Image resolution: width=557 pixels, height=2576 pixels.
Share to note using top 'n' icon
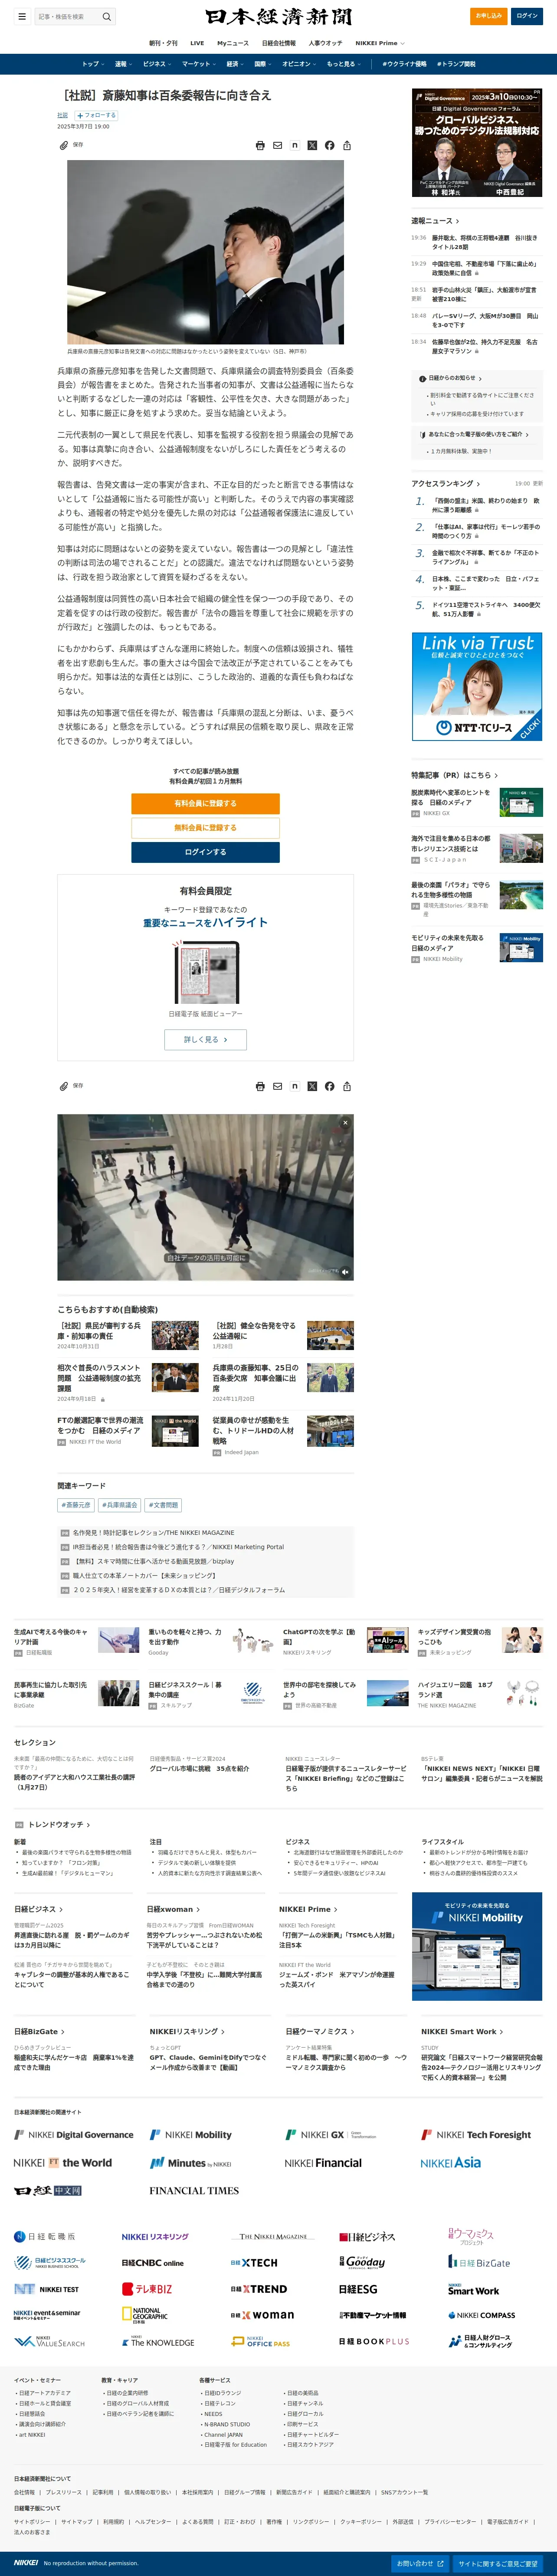point(295,145)
